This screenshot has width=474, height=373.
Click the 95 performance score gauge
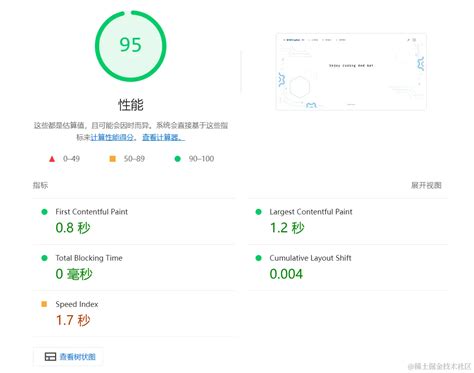click(131, 46)
